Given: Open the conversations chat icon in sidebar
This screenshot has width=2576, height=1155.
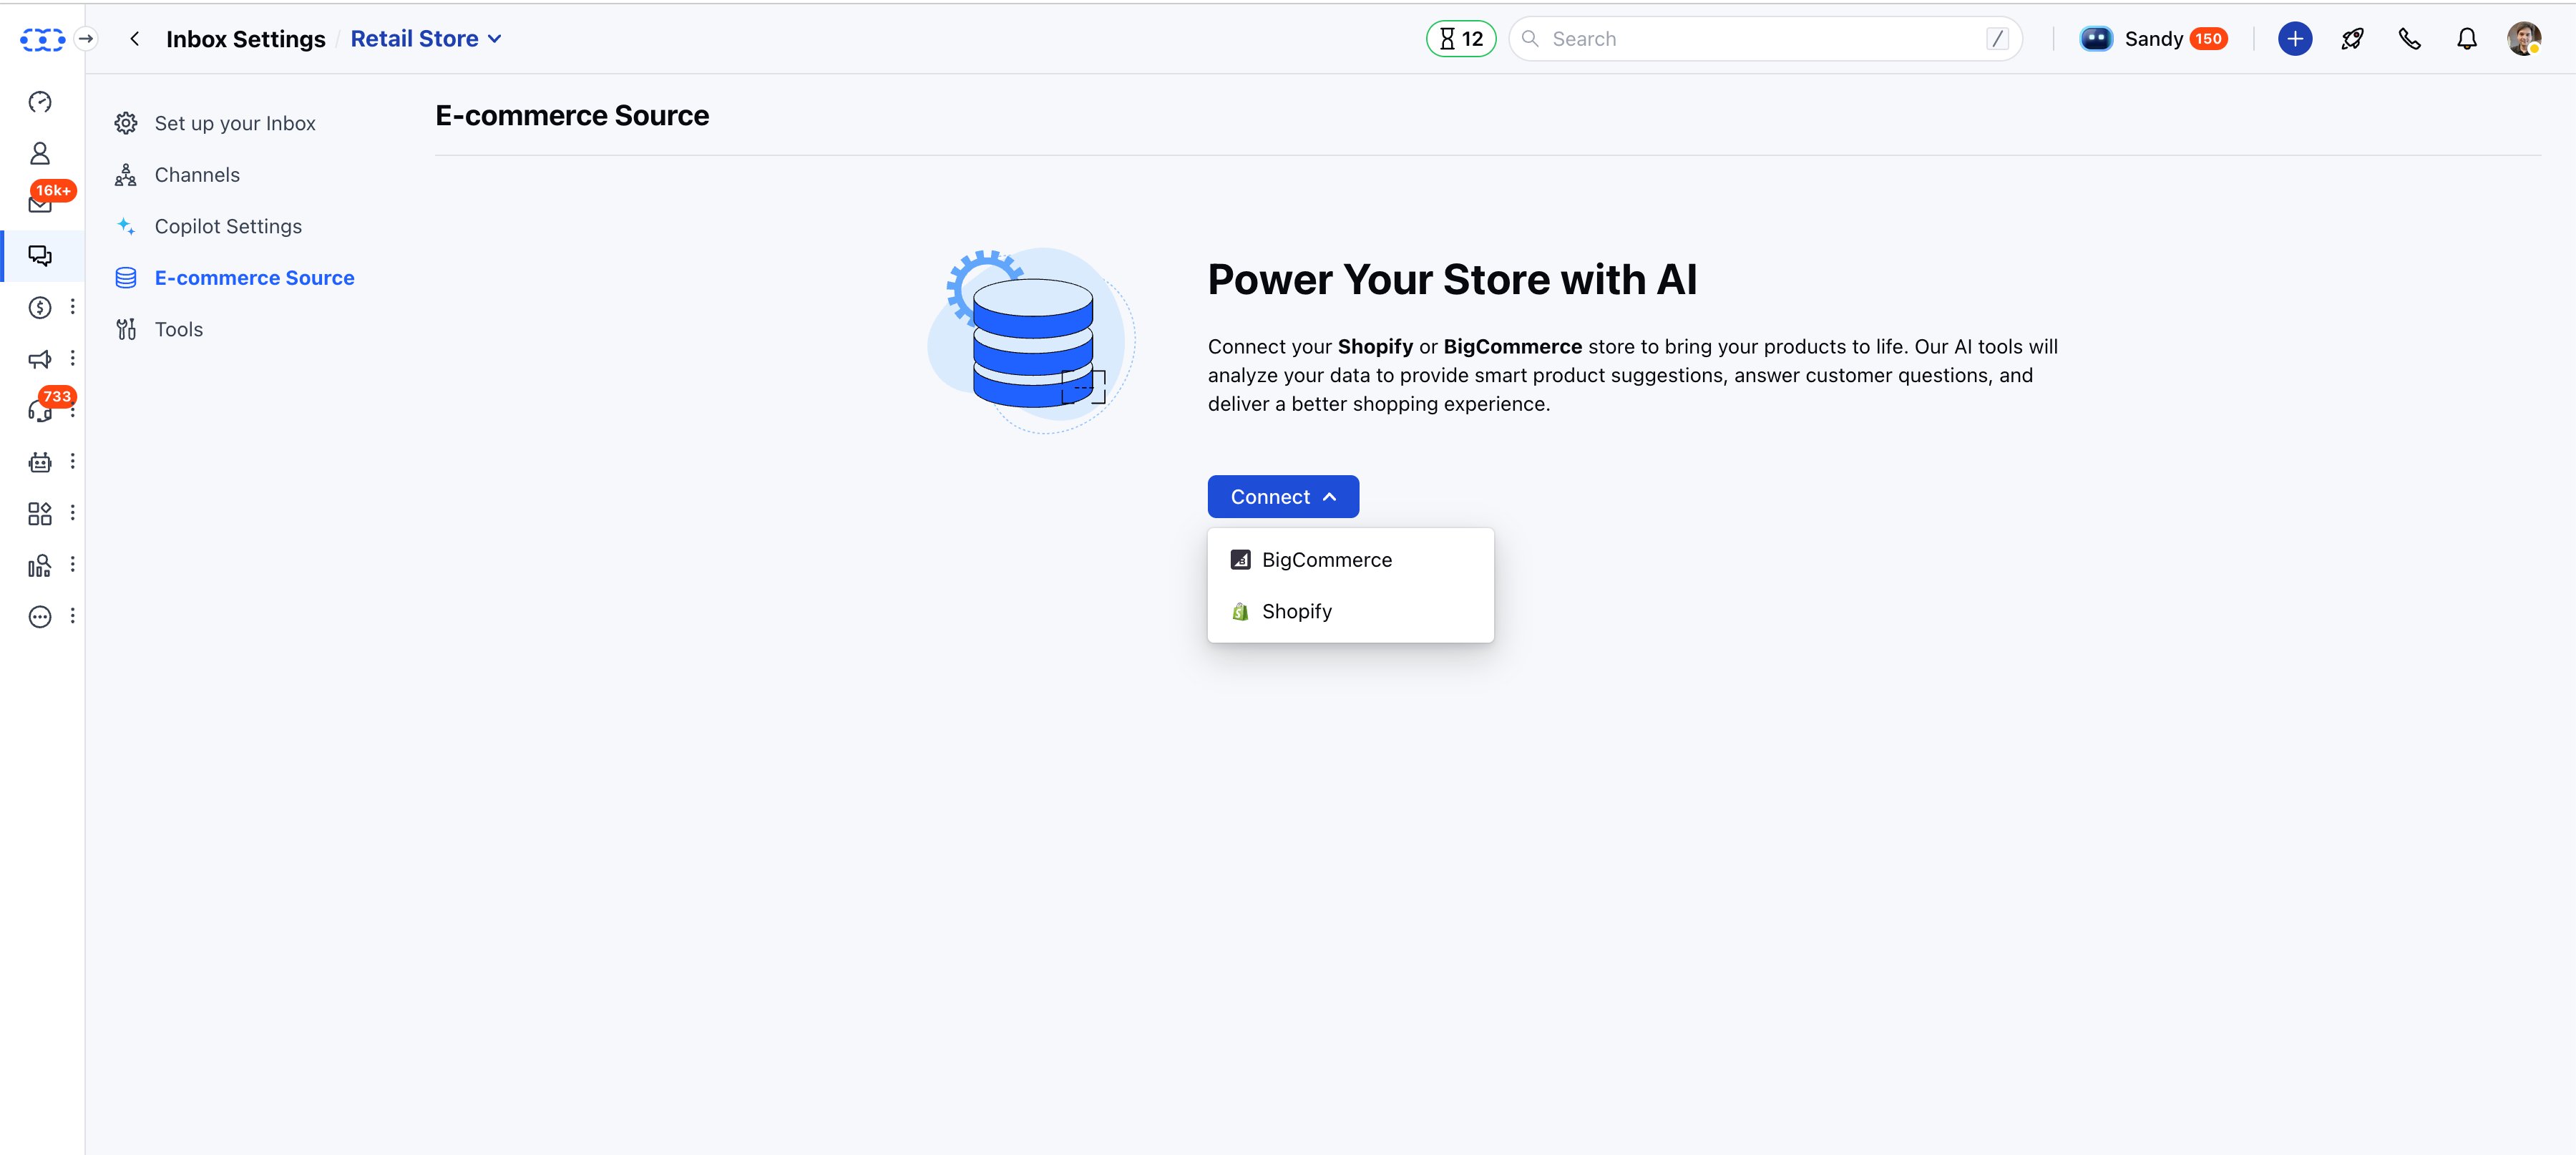Looking at the screenshot, I should (x=40, y=256).
